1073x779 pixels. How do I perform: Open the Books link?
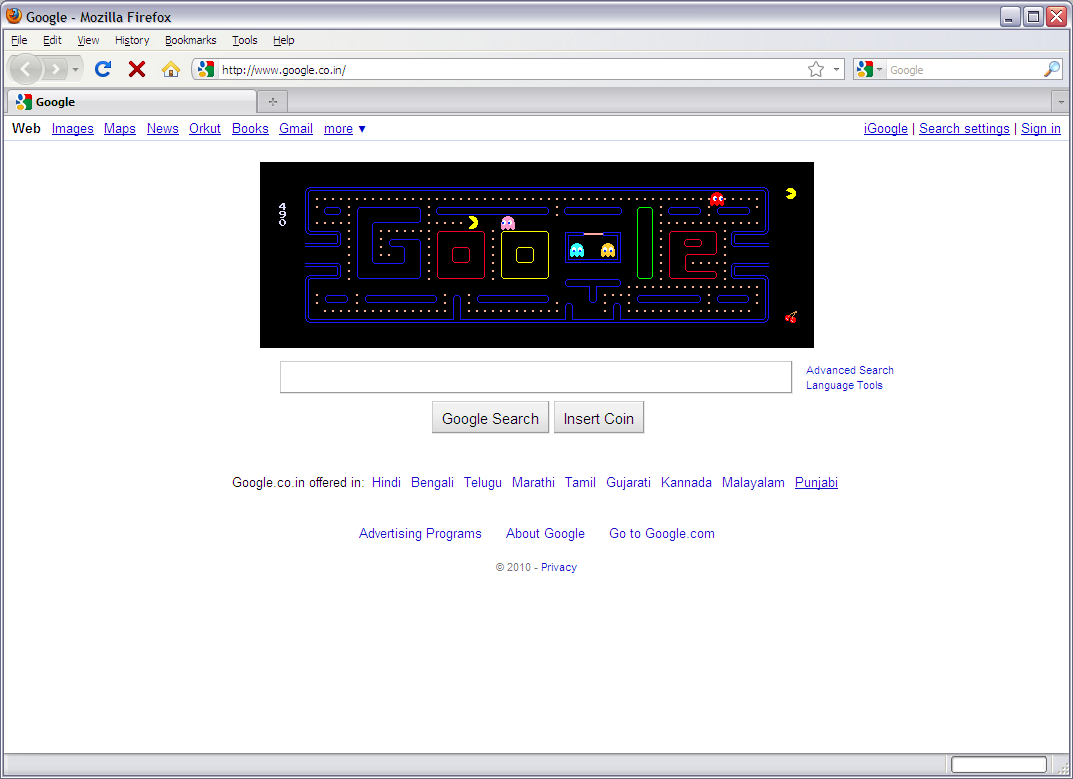(250, 129)
